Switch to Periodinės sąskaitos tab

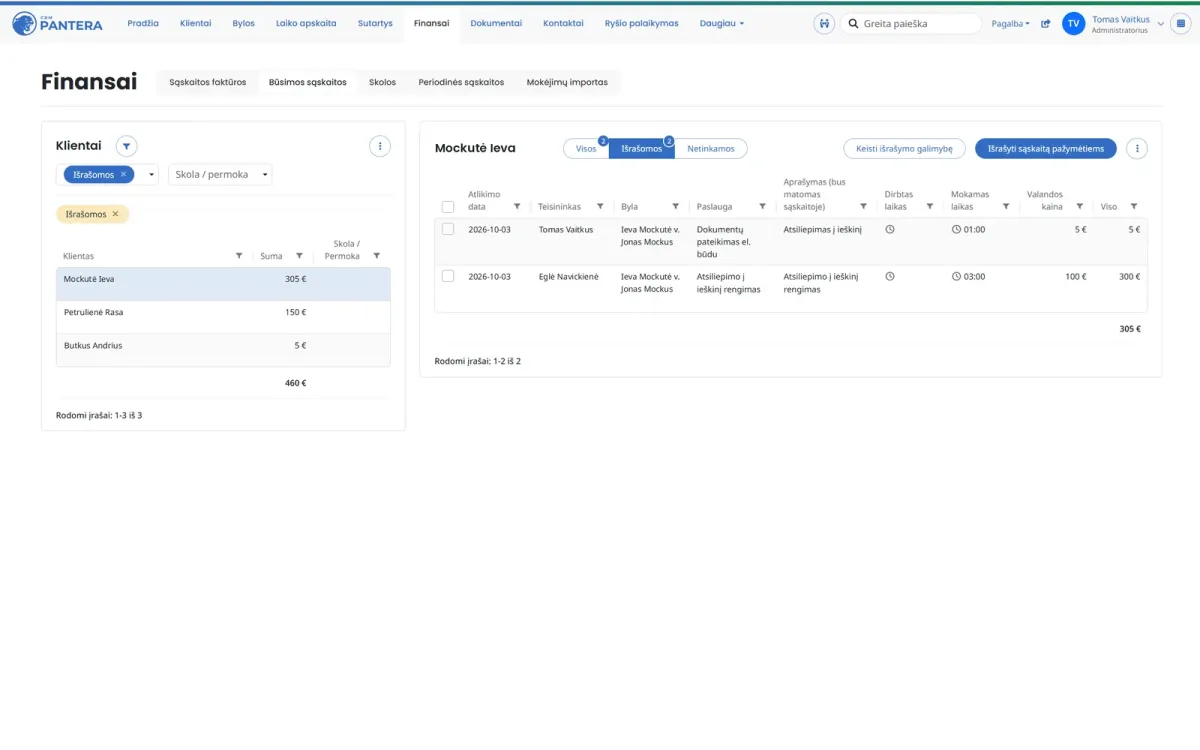coord(461,83)
